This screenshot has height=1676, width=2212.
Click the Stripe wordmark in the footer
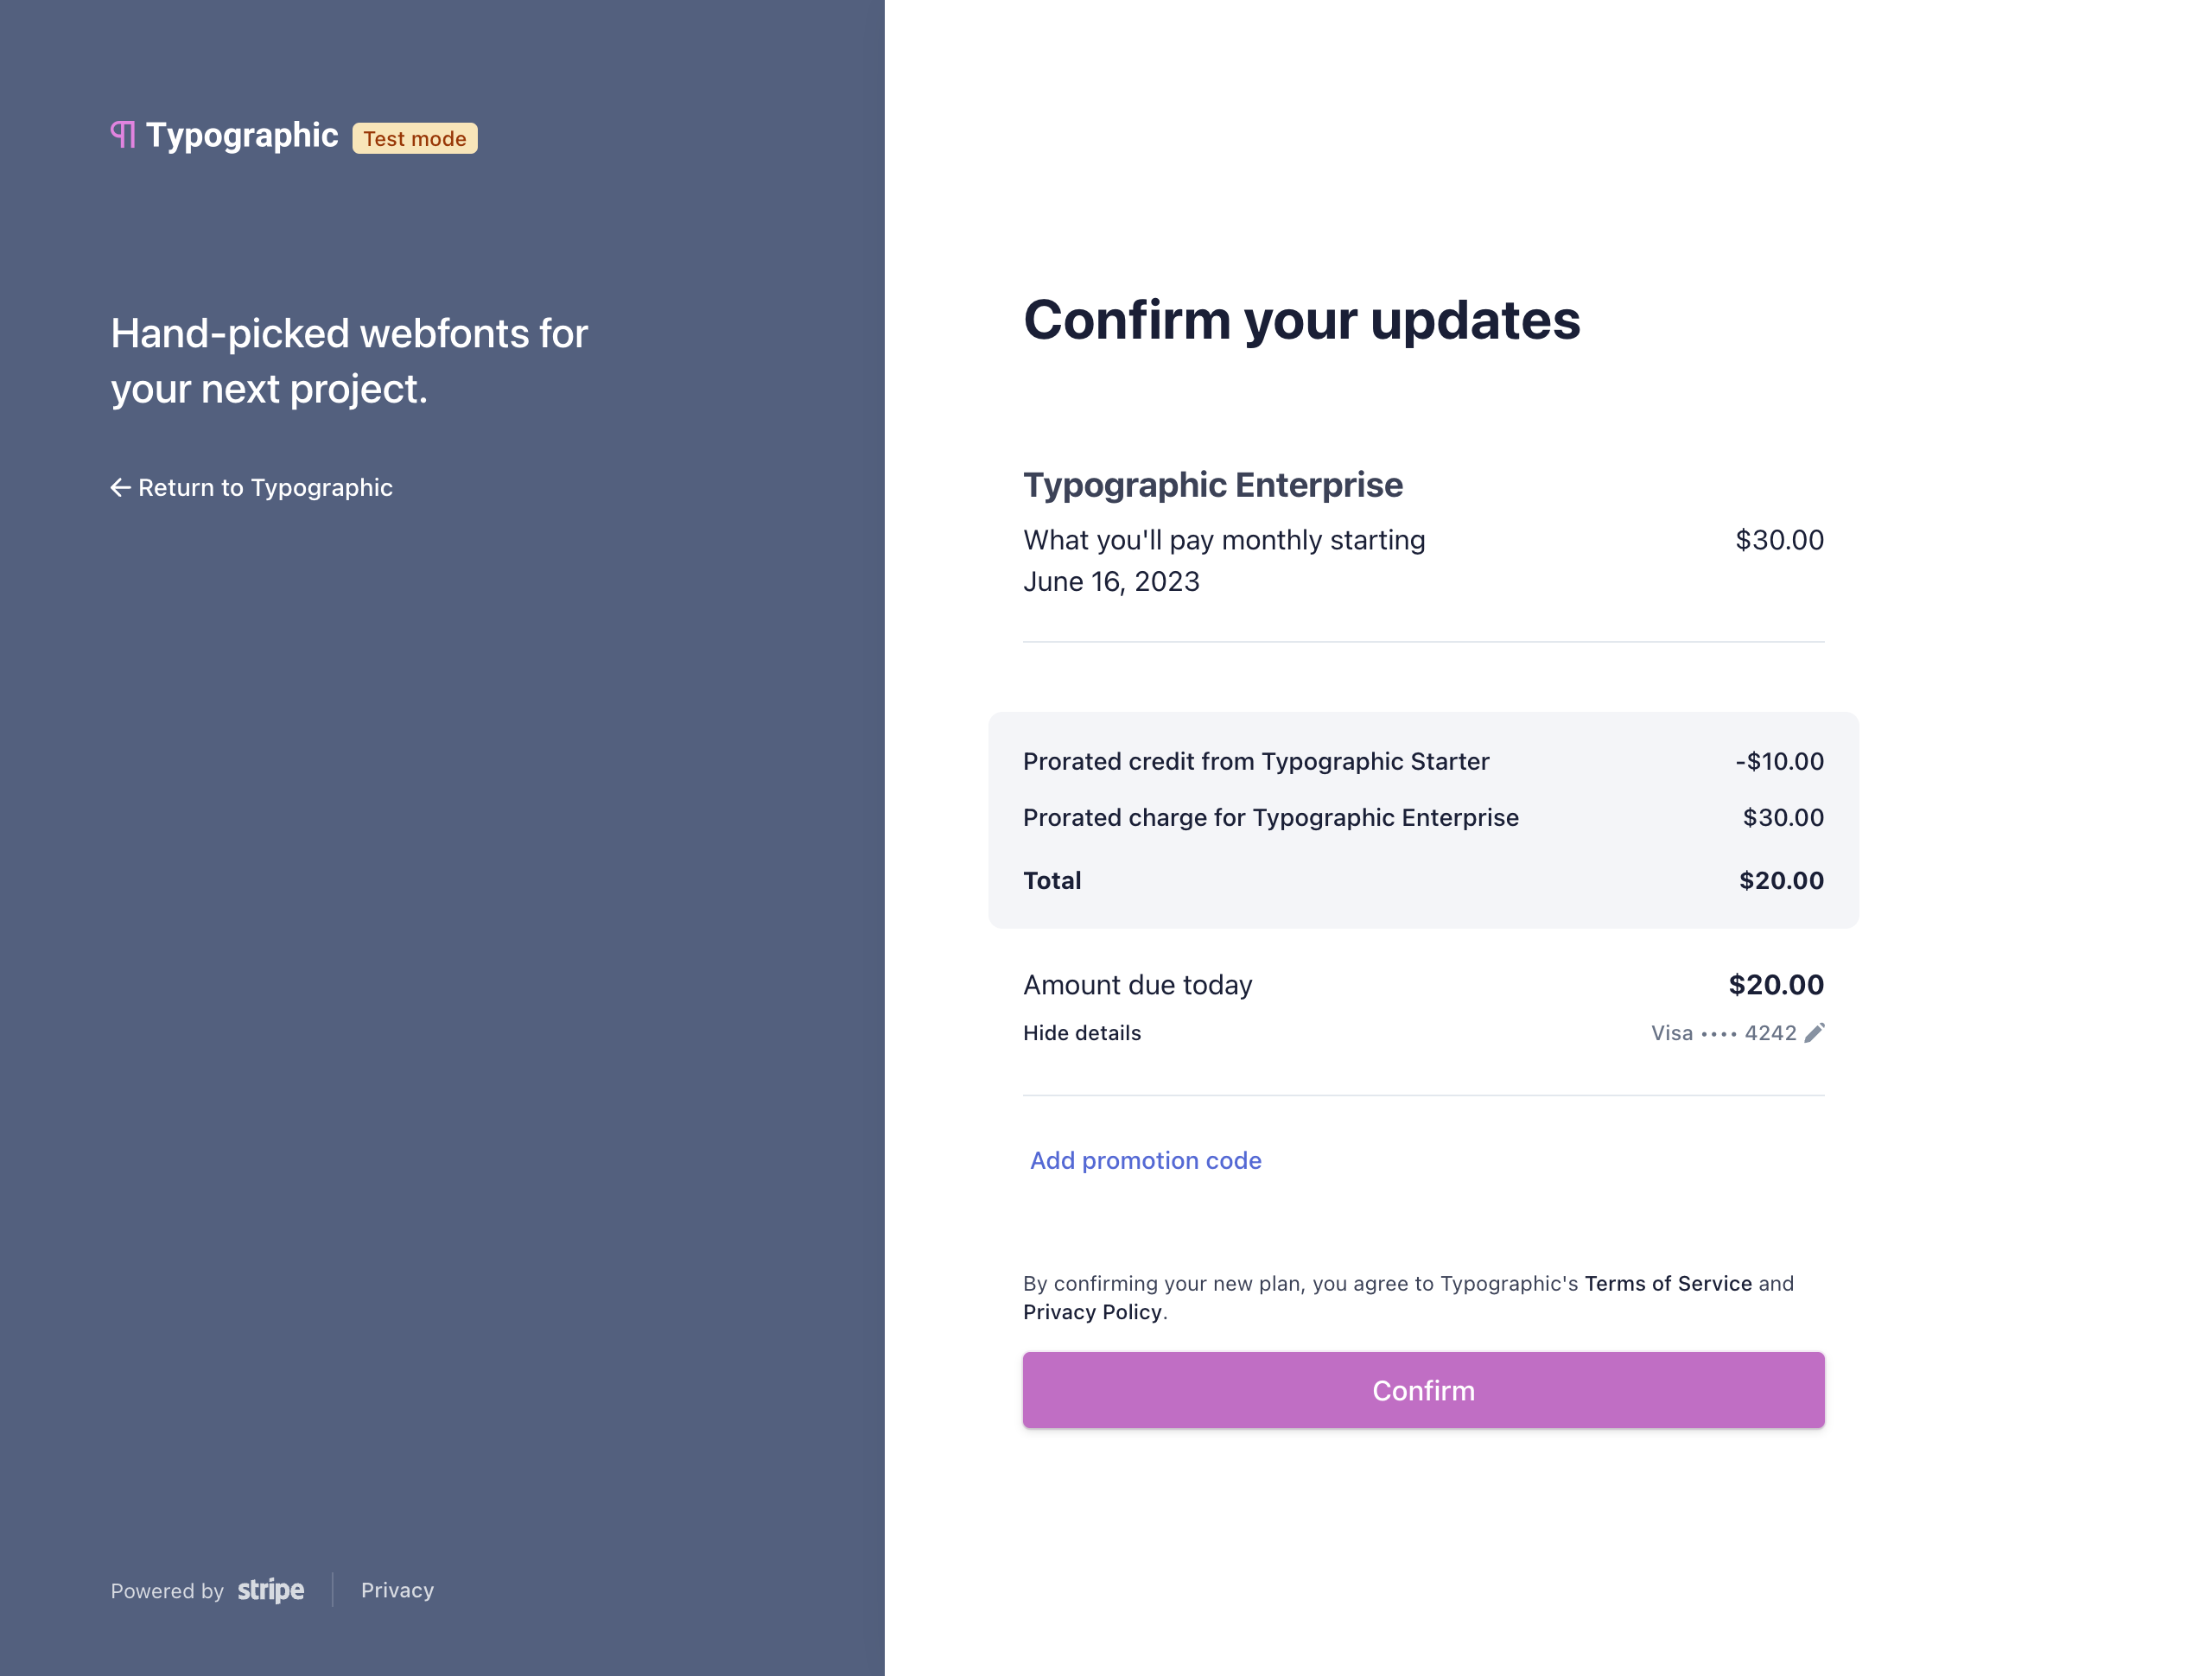(270, 1590)
